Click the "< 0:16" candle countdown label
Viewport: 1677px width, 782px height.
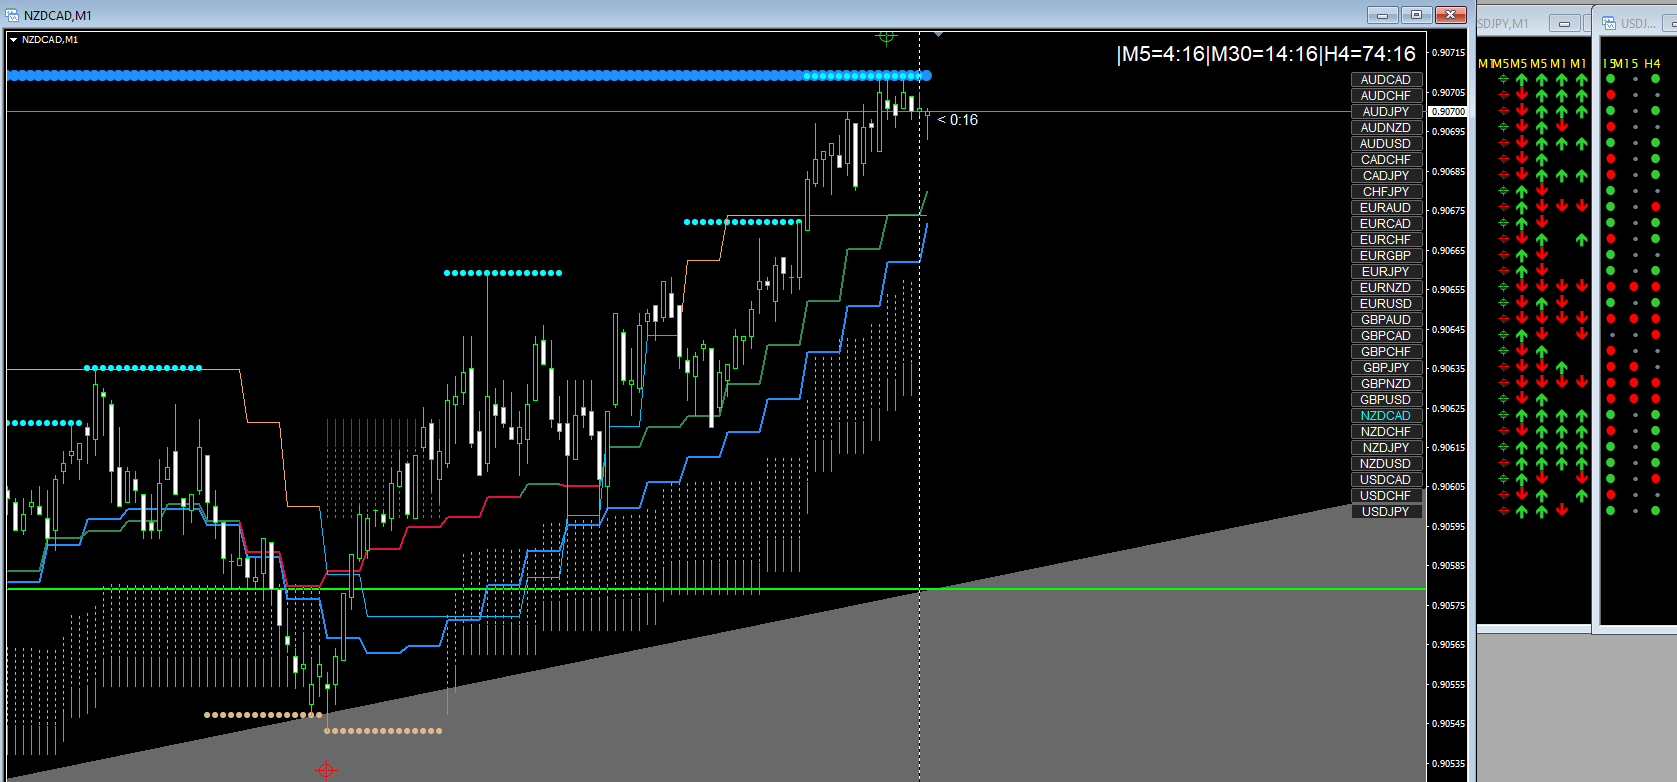tap(958, 120)
